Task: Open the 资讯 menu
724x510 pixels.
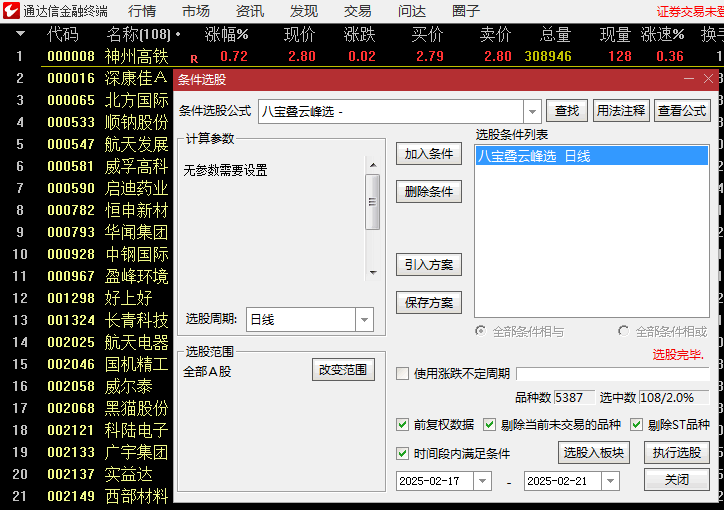Action: coord(250,11)
